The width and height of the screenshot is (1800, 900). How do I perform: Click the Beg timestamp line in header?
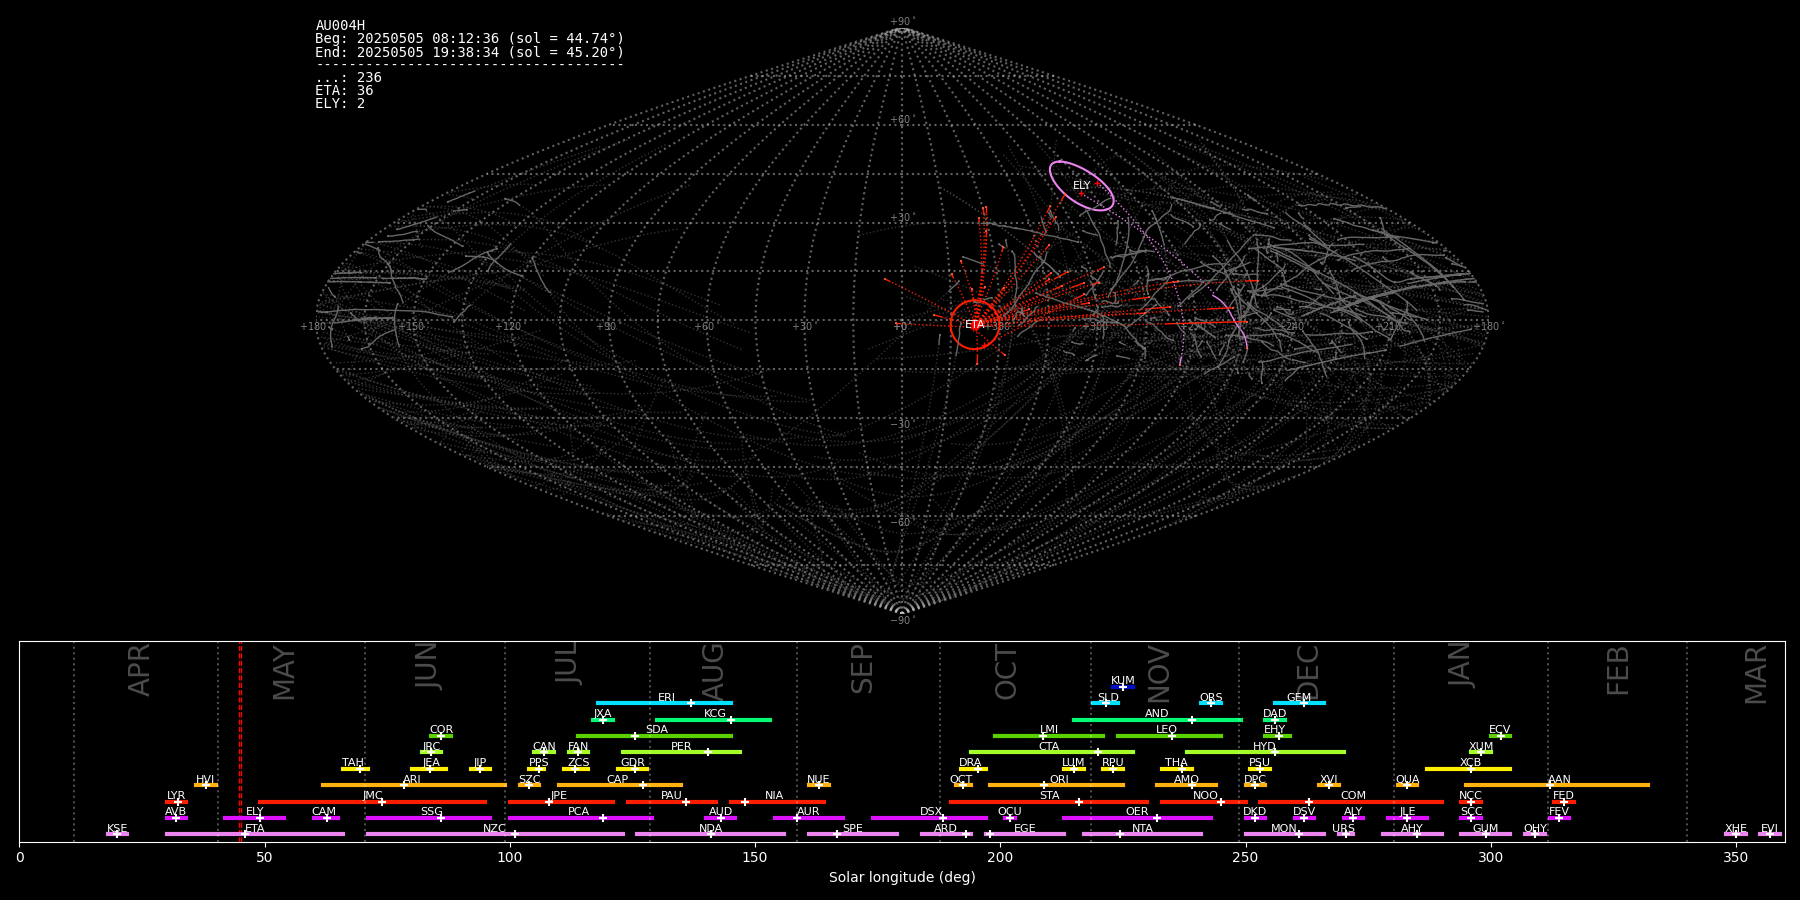(x=469, y=39)
